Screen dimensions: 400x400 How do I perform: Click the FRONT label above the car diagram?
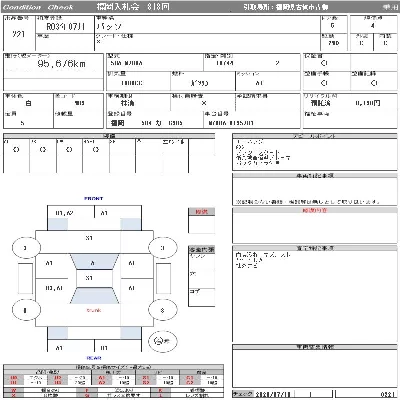coord(94,198)
